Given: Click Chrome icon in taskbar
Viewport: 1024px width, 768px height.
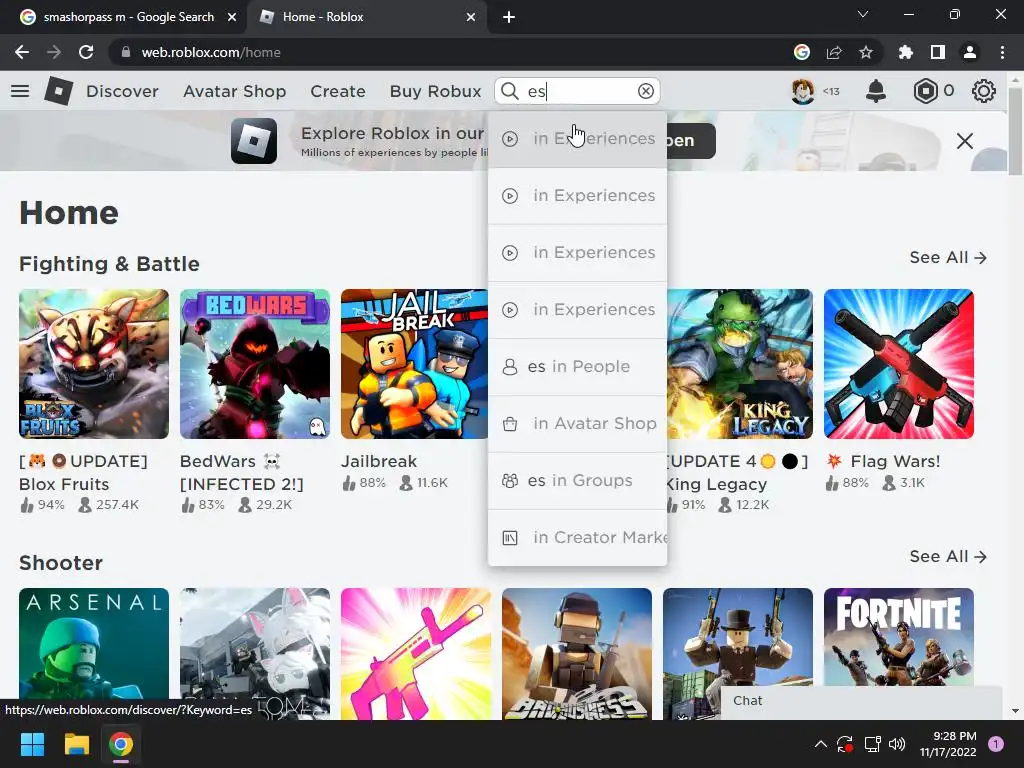Looking at the screenshot, I should [x=121, y=744].
